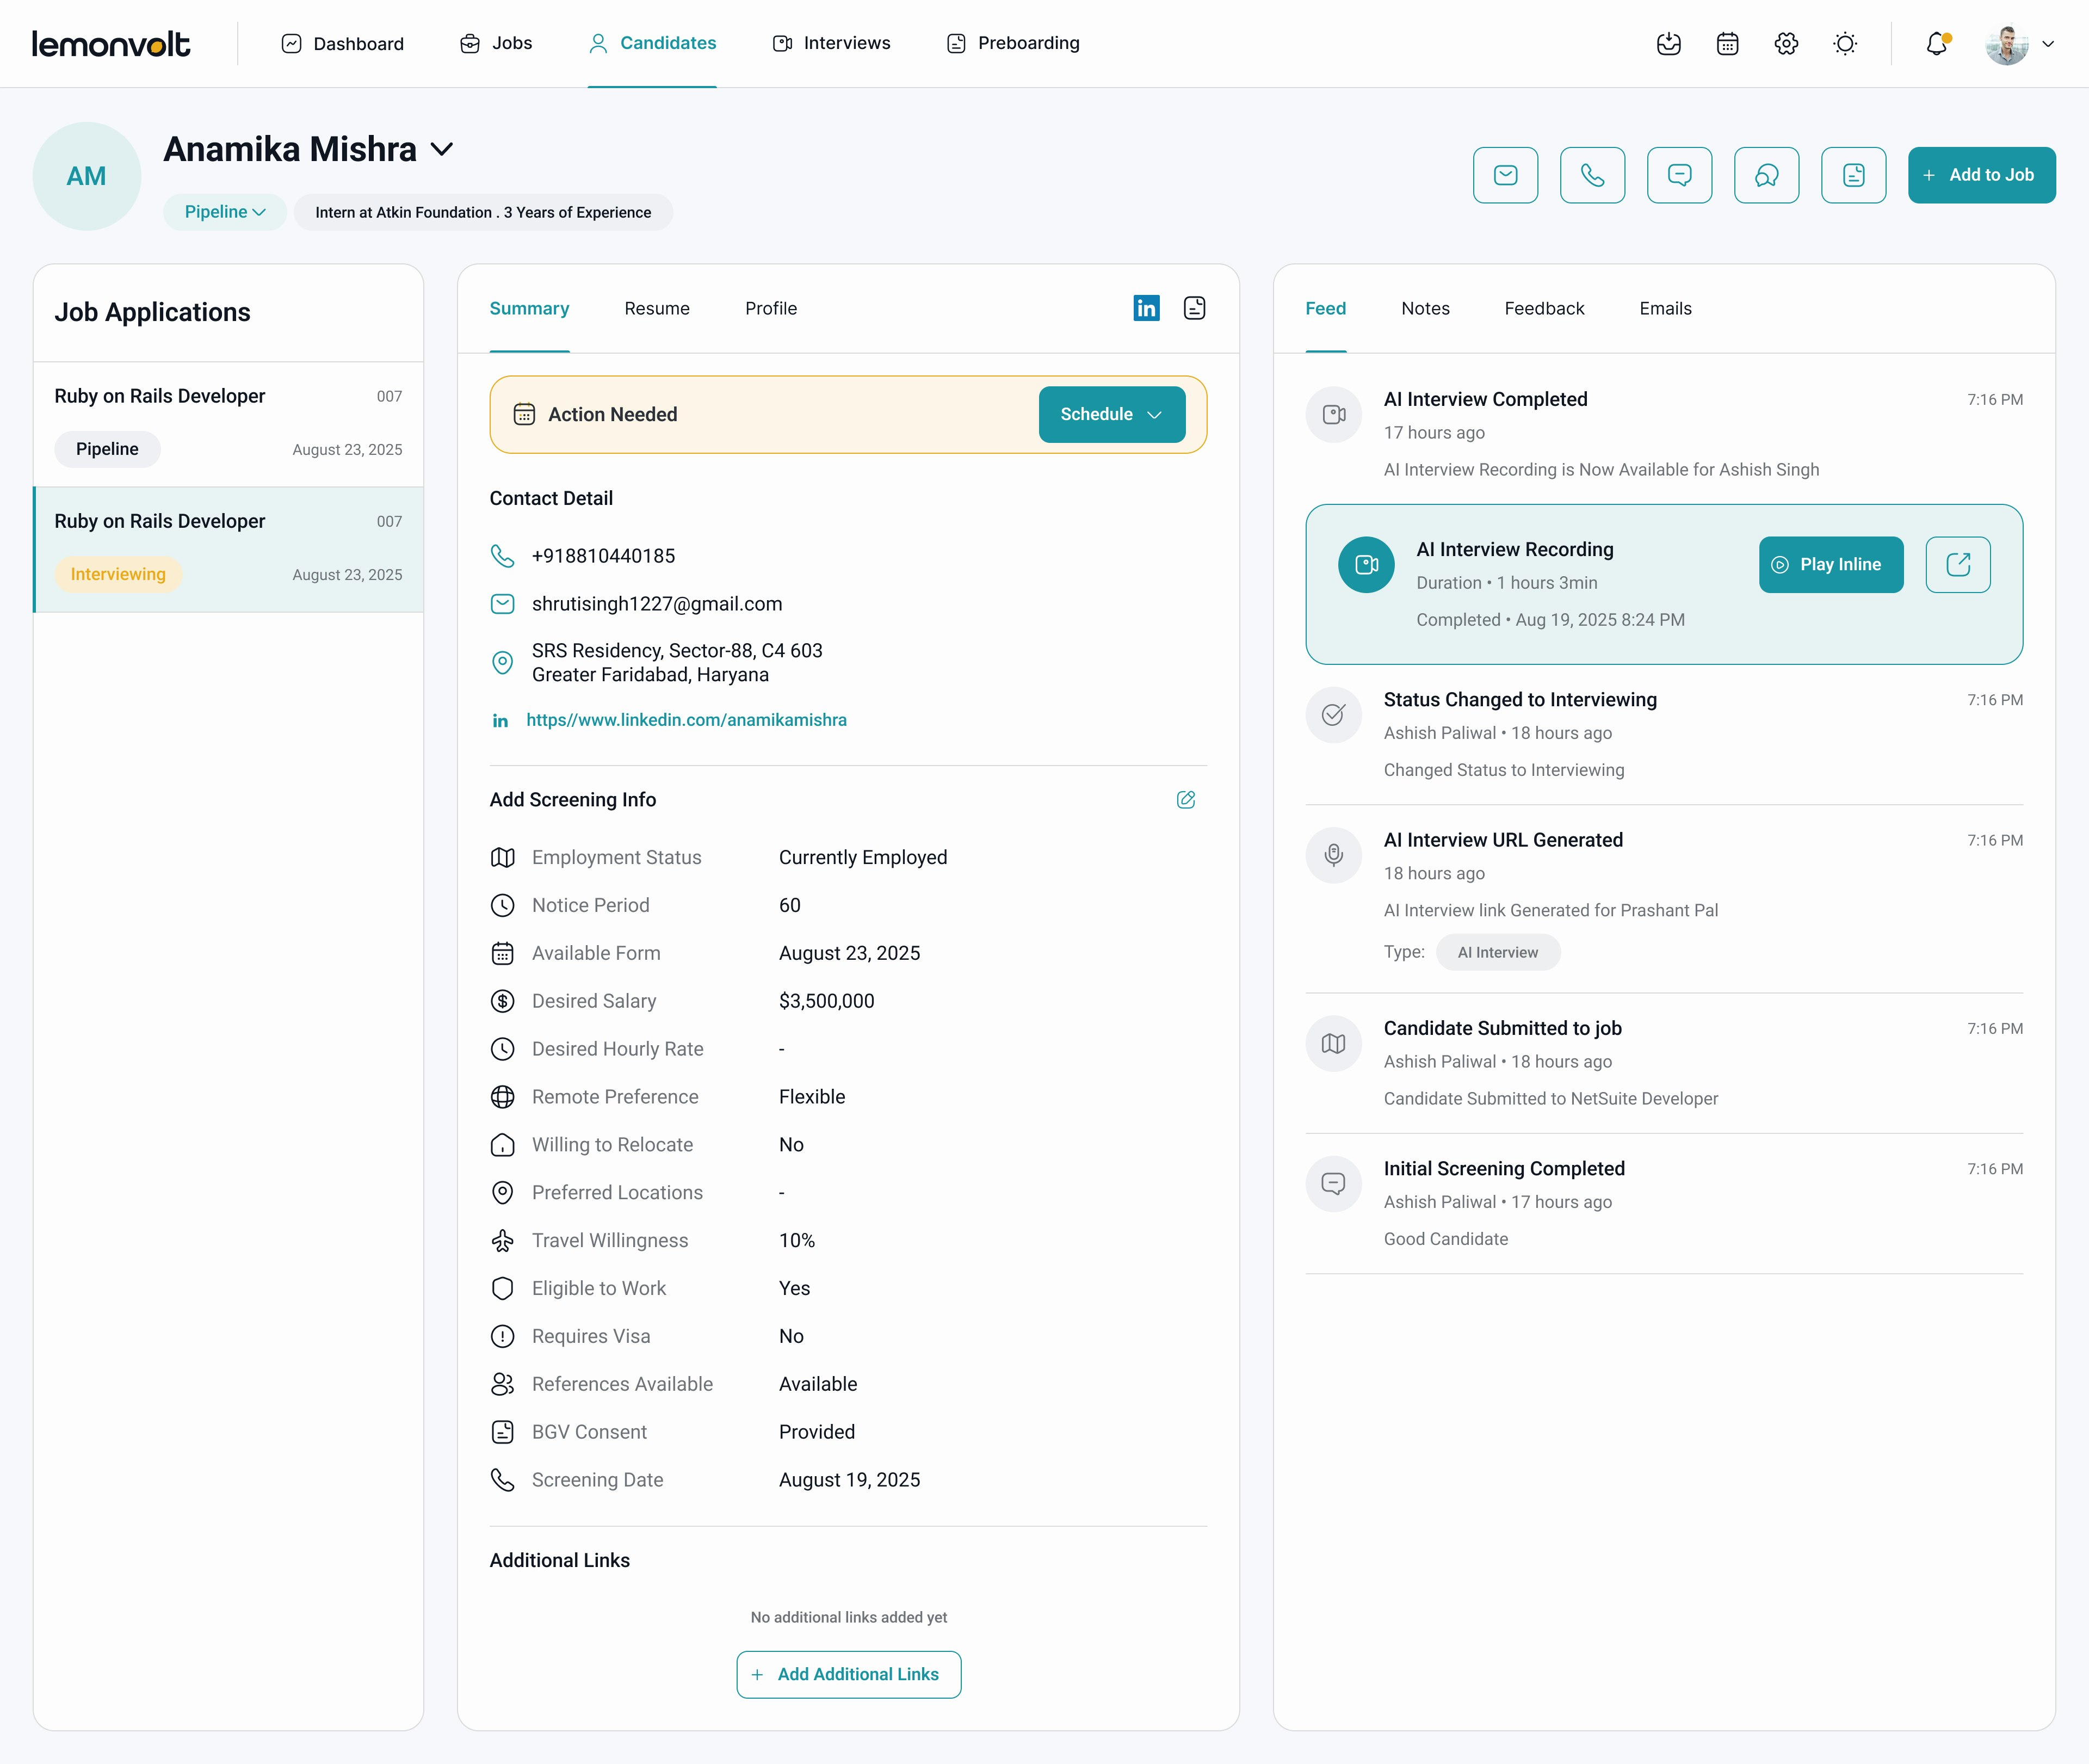This screenshot has height=1764, width=2089.
Task: Open Anamika's LinkedIn profile link
Action: 687,719
